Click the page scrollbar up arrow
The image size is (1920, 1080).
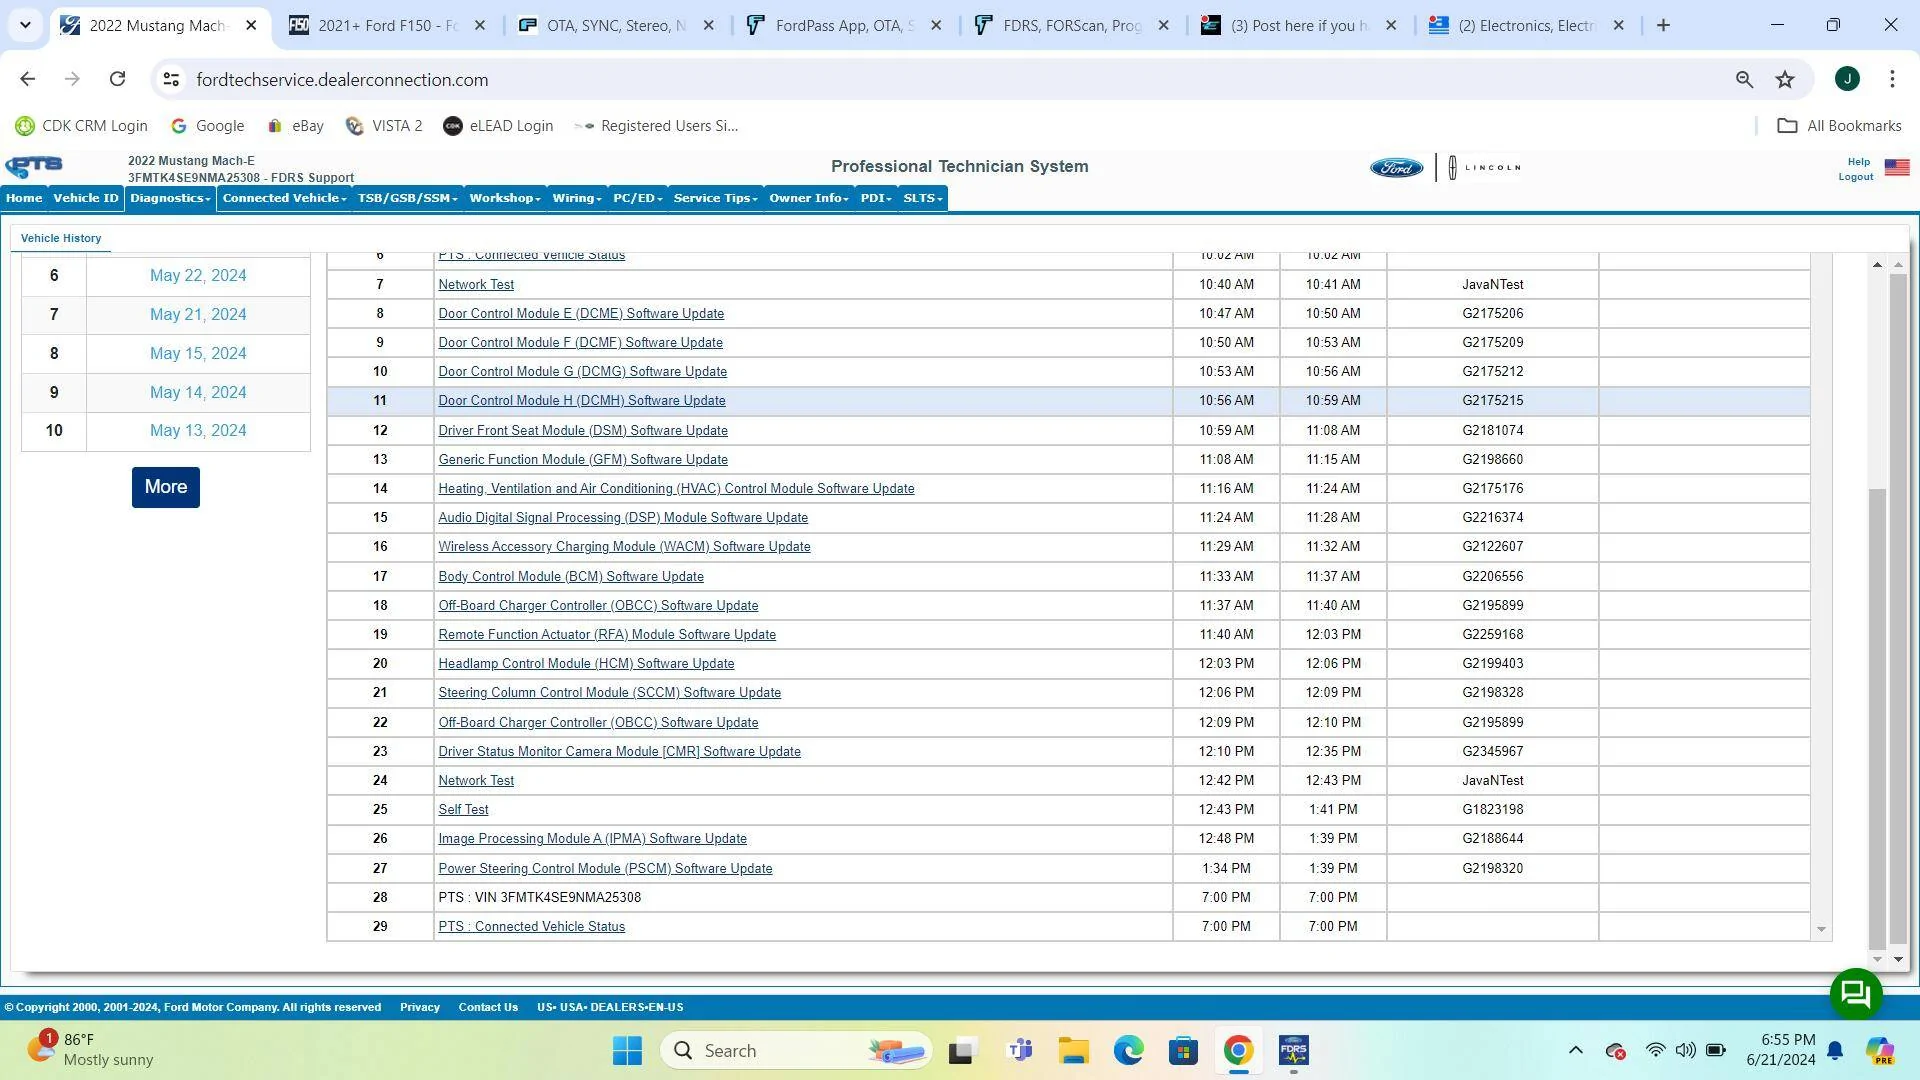1898,265
